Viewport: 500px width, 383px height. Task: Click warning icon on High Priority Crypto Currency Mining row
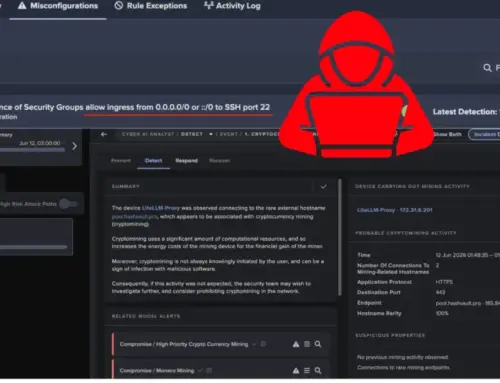point(296,344)
